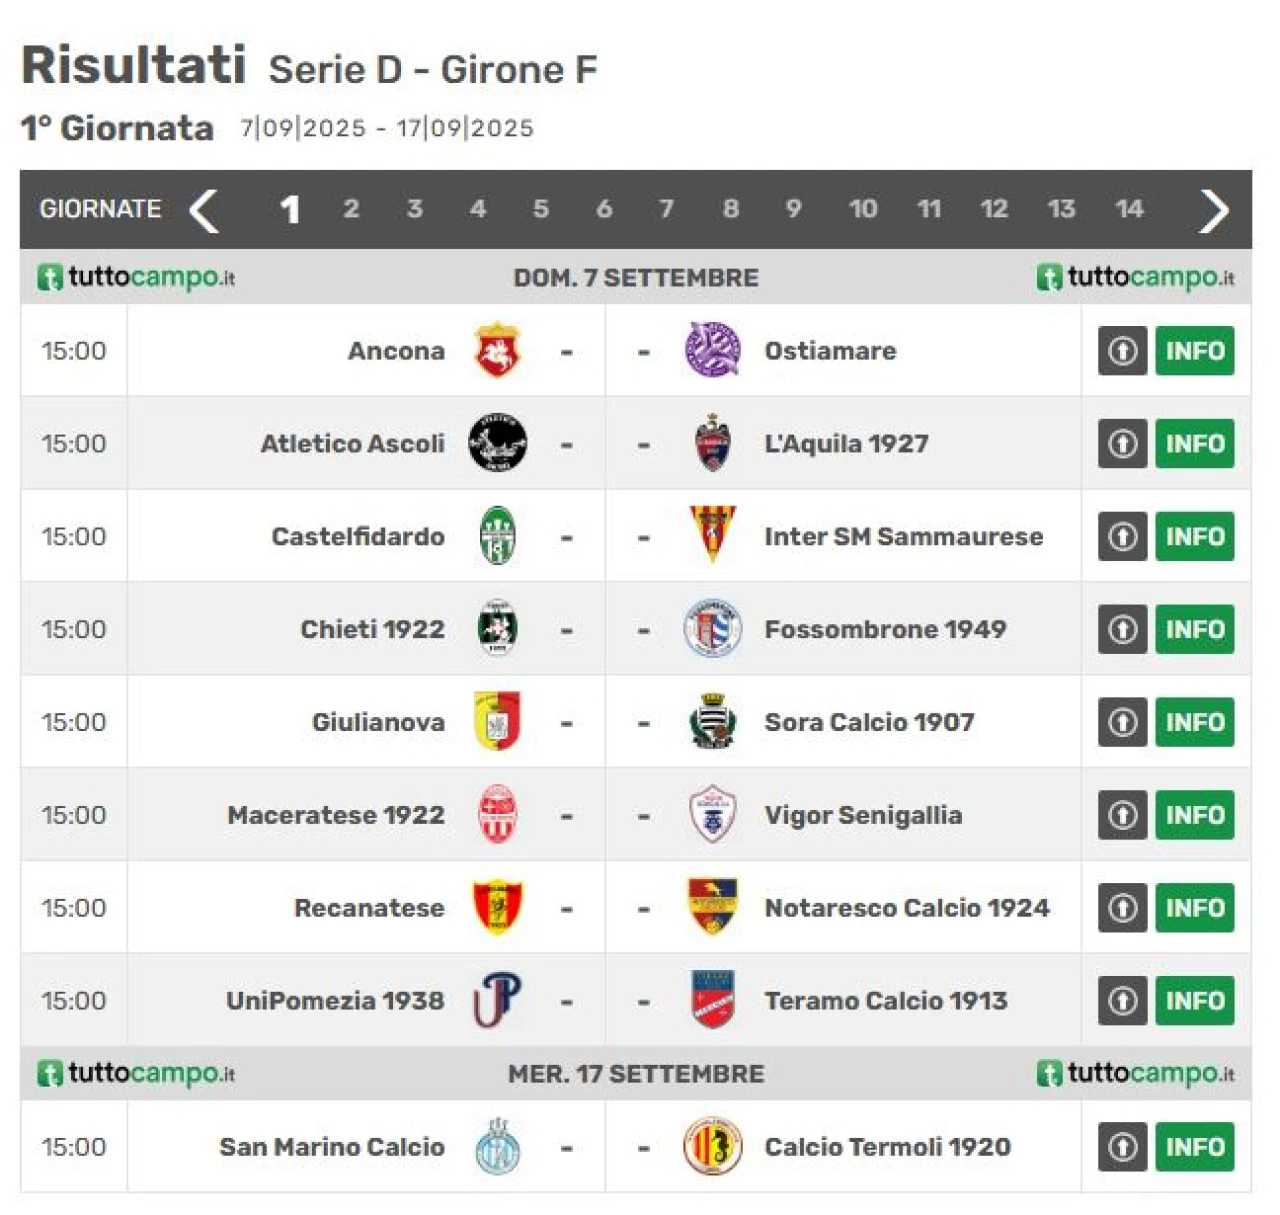Image resolution: width=1280 pixels, height=1215 pixels.
Task: Click the San Marino Calcio crest
Action: click(497, 1146)
